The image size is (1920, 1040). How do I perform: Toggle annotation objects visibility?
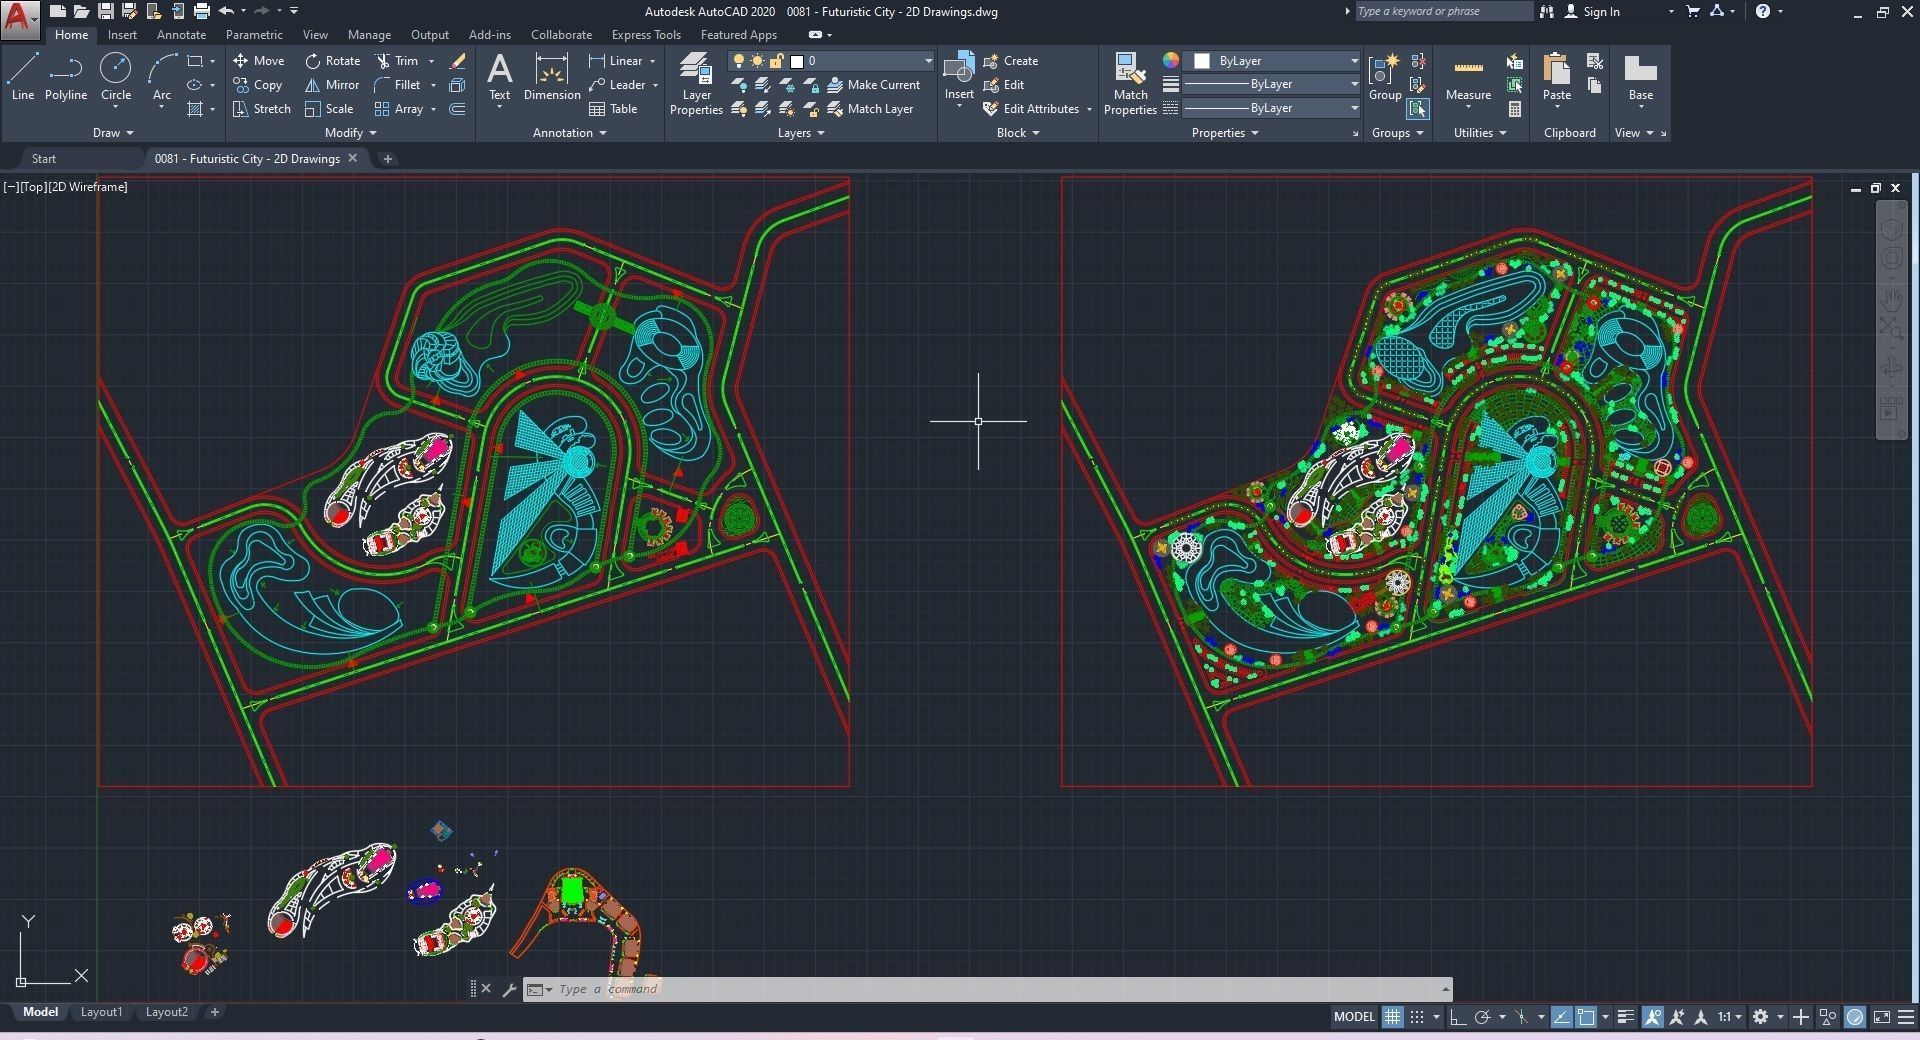1652,1017
